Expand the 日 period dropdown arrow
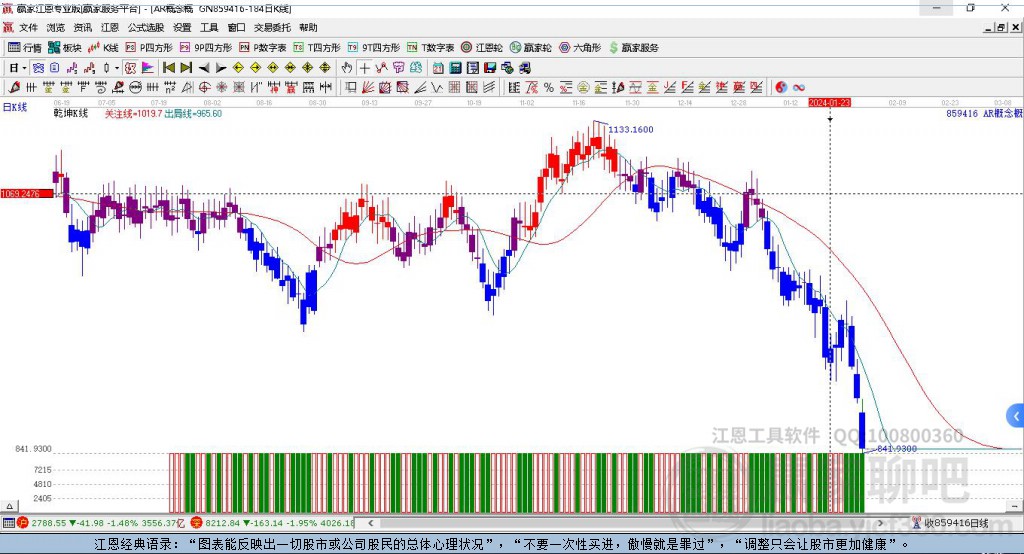1024x554 pixels. tap(25, 68)
